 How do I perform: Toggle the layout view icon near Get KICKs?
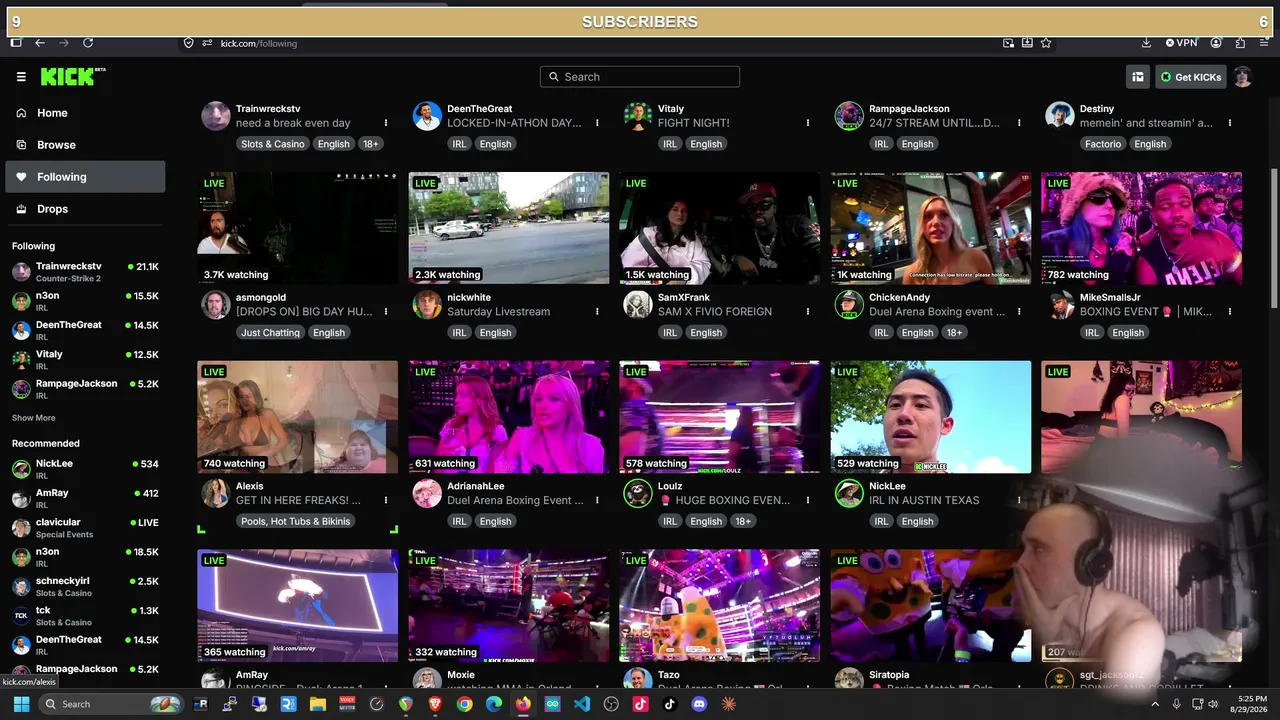(1138, 77)
